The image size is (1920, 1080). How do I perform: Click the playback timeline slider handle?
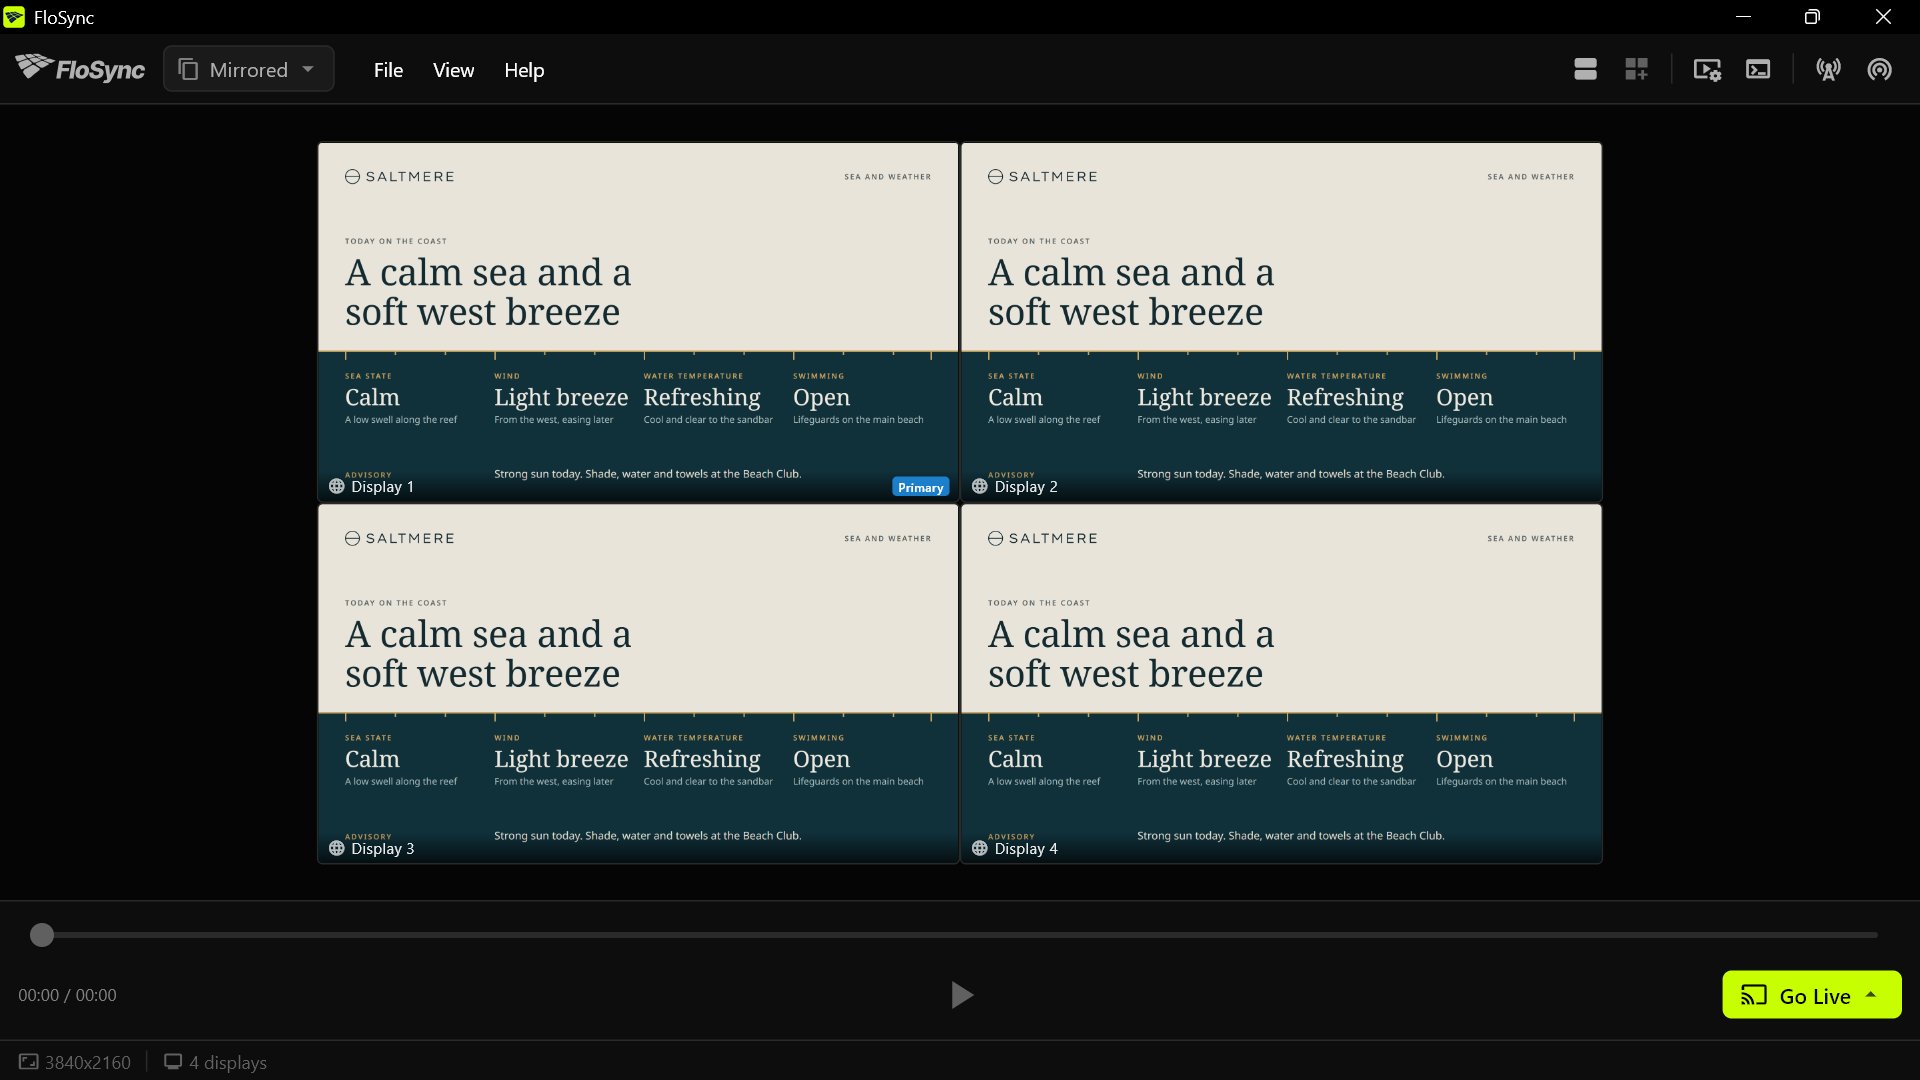point(42,935)
